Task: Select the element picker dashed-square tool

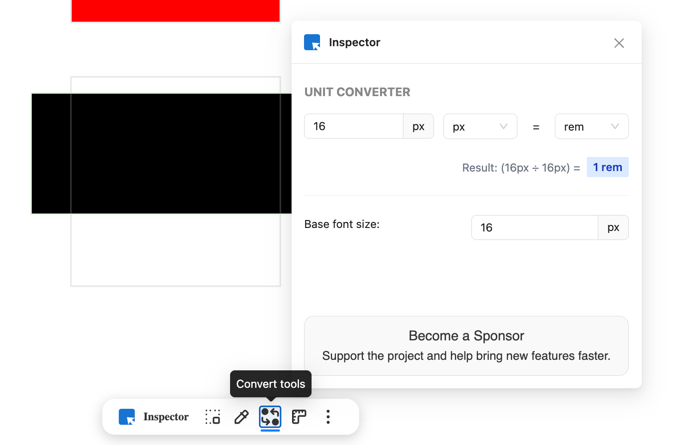Action: (x=213, y=417)
